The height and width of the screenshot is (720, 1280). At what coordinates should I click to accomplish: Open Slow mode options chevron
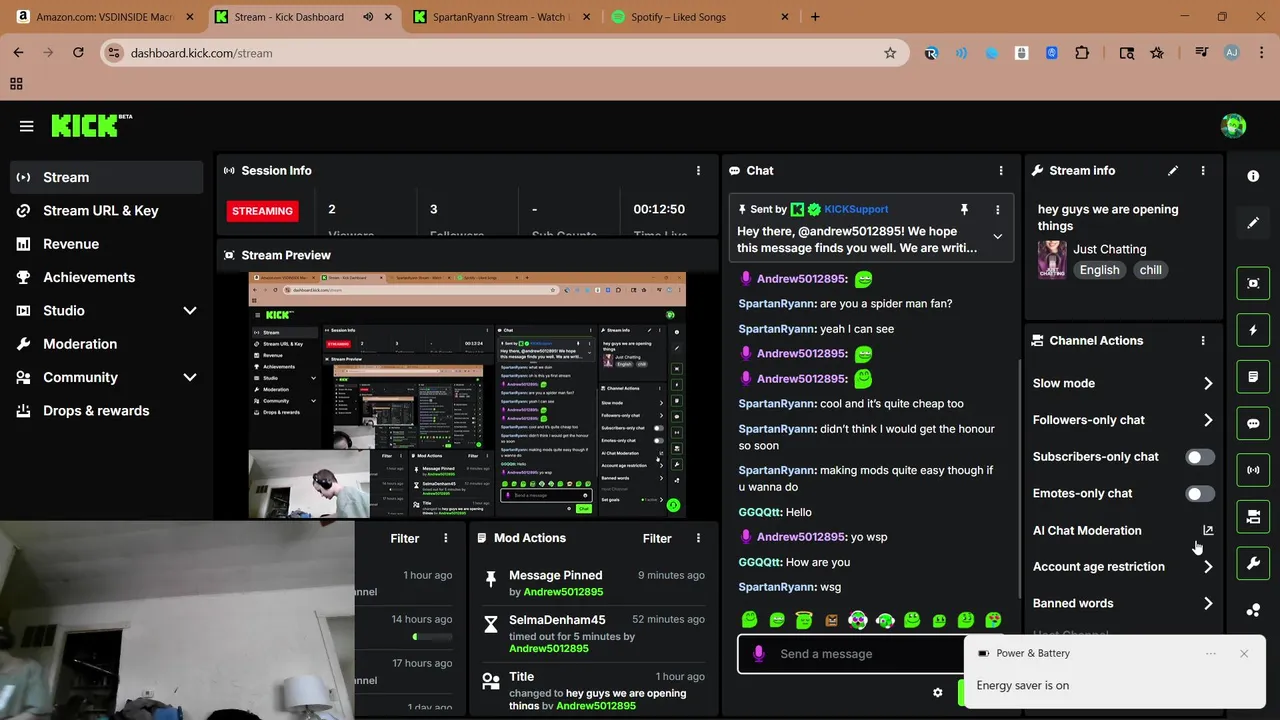click(x=1208, y=383)
